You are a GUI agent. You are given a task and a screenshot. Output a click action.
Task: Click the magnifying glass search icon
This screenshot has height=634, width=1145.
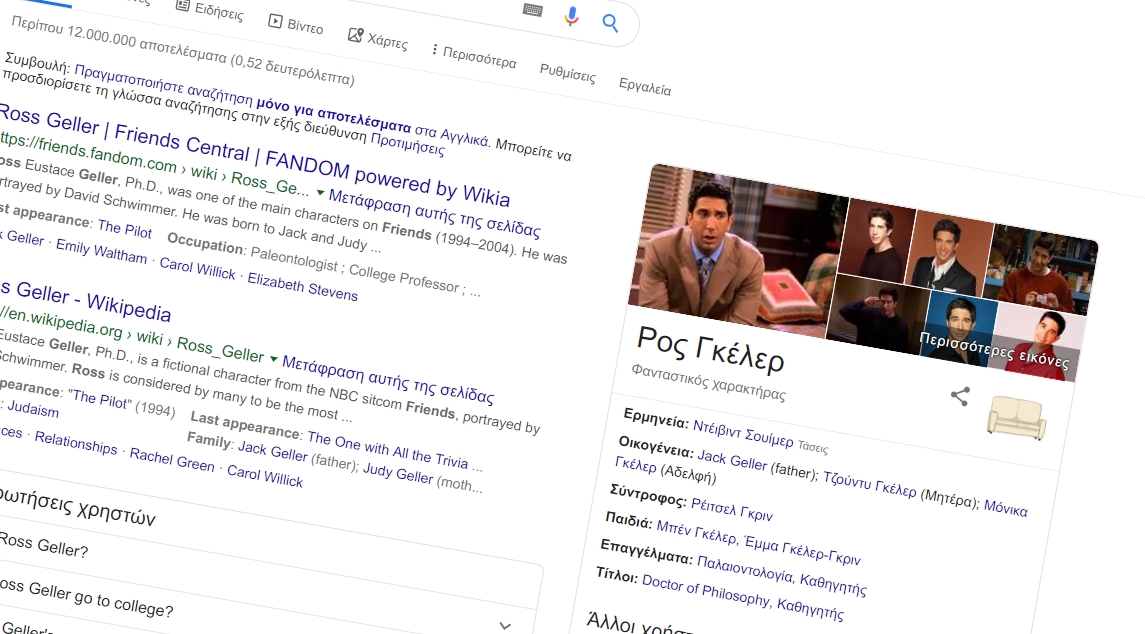click(610, 23)
